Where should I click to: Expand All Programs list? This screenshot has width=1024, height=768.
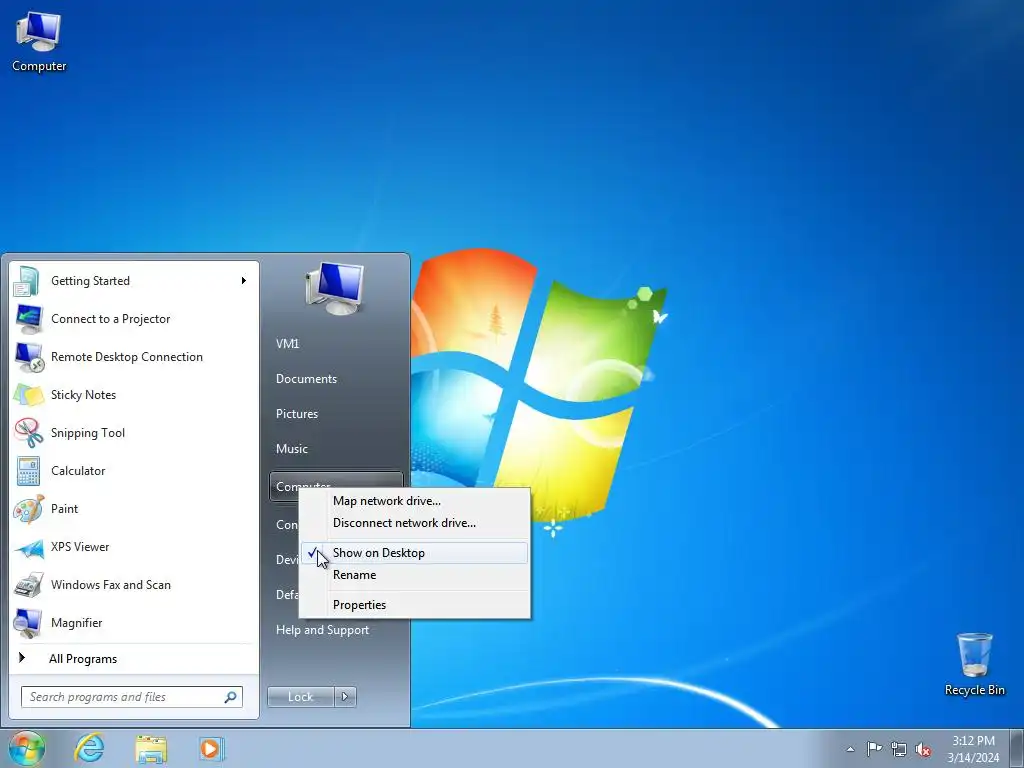point(83,659)
